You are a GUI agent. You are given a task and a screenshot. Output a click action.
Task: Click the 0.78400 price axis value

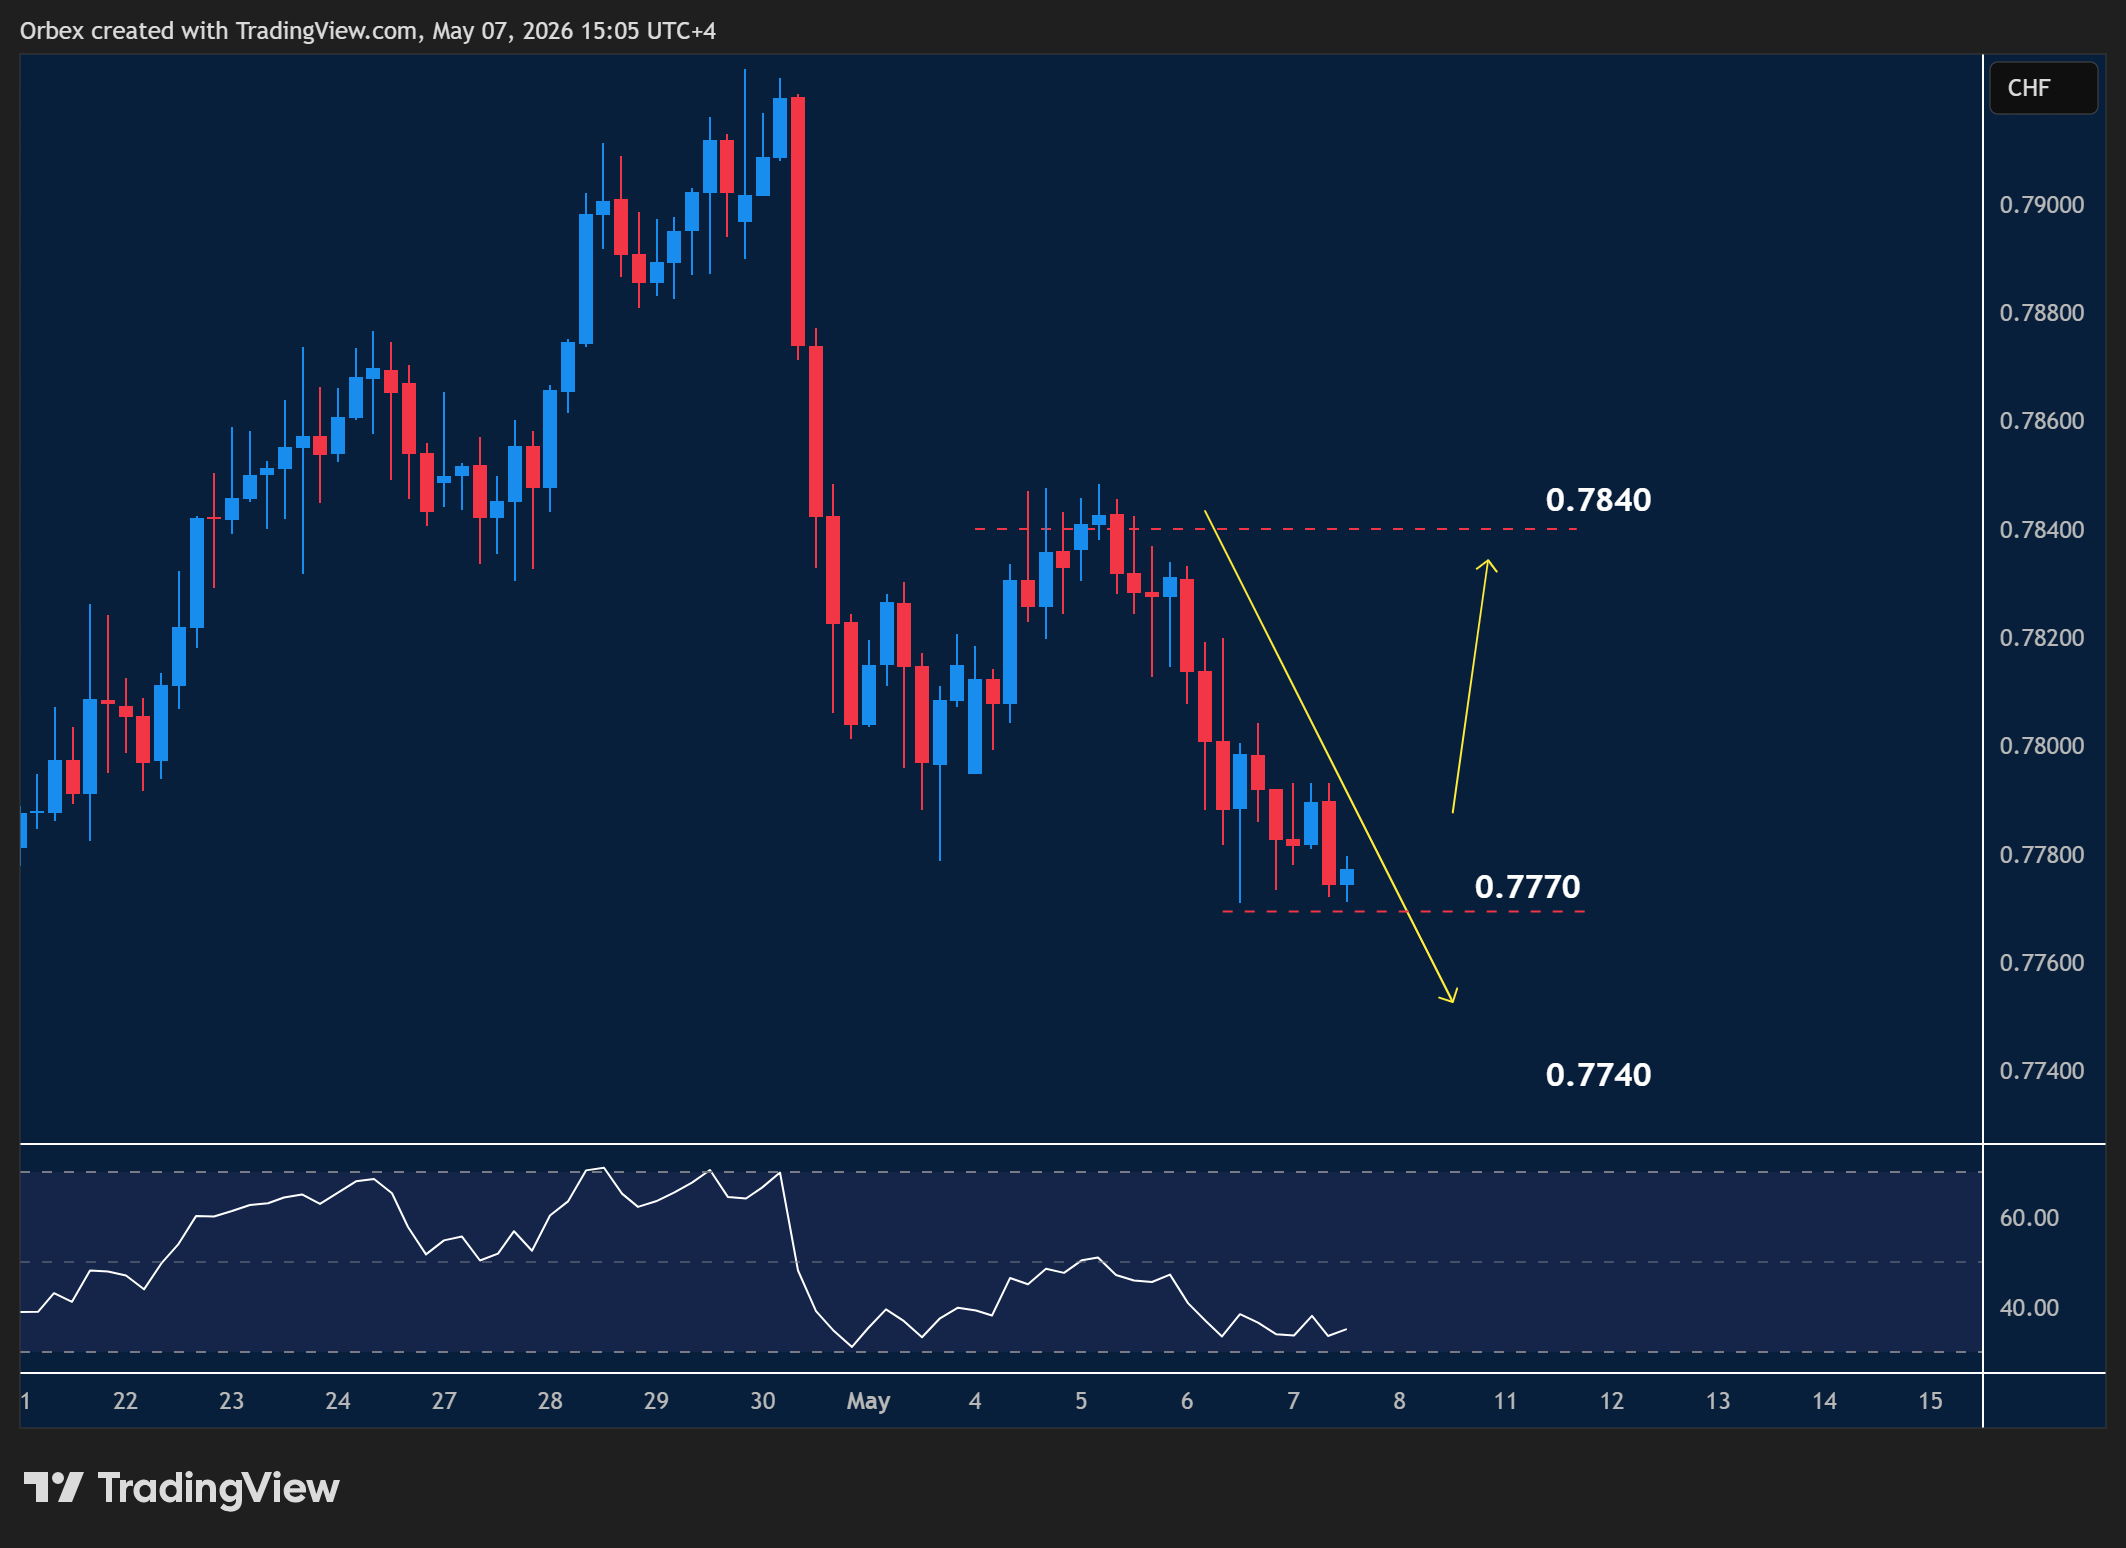[x=2042, y=530]
